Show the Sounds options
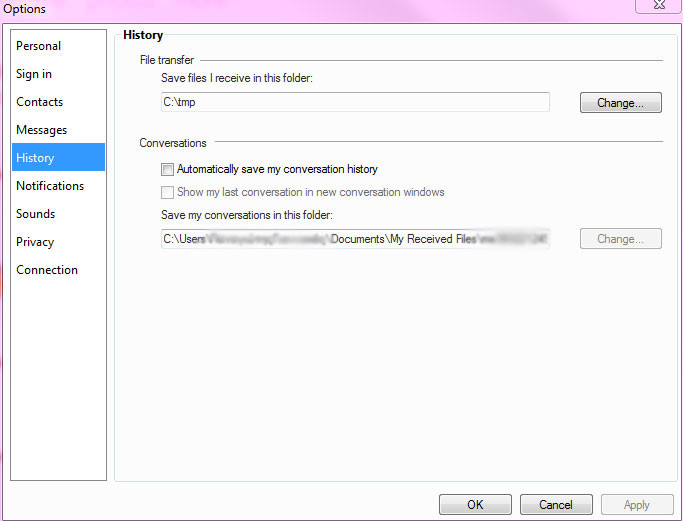 (x=36, y=214)
